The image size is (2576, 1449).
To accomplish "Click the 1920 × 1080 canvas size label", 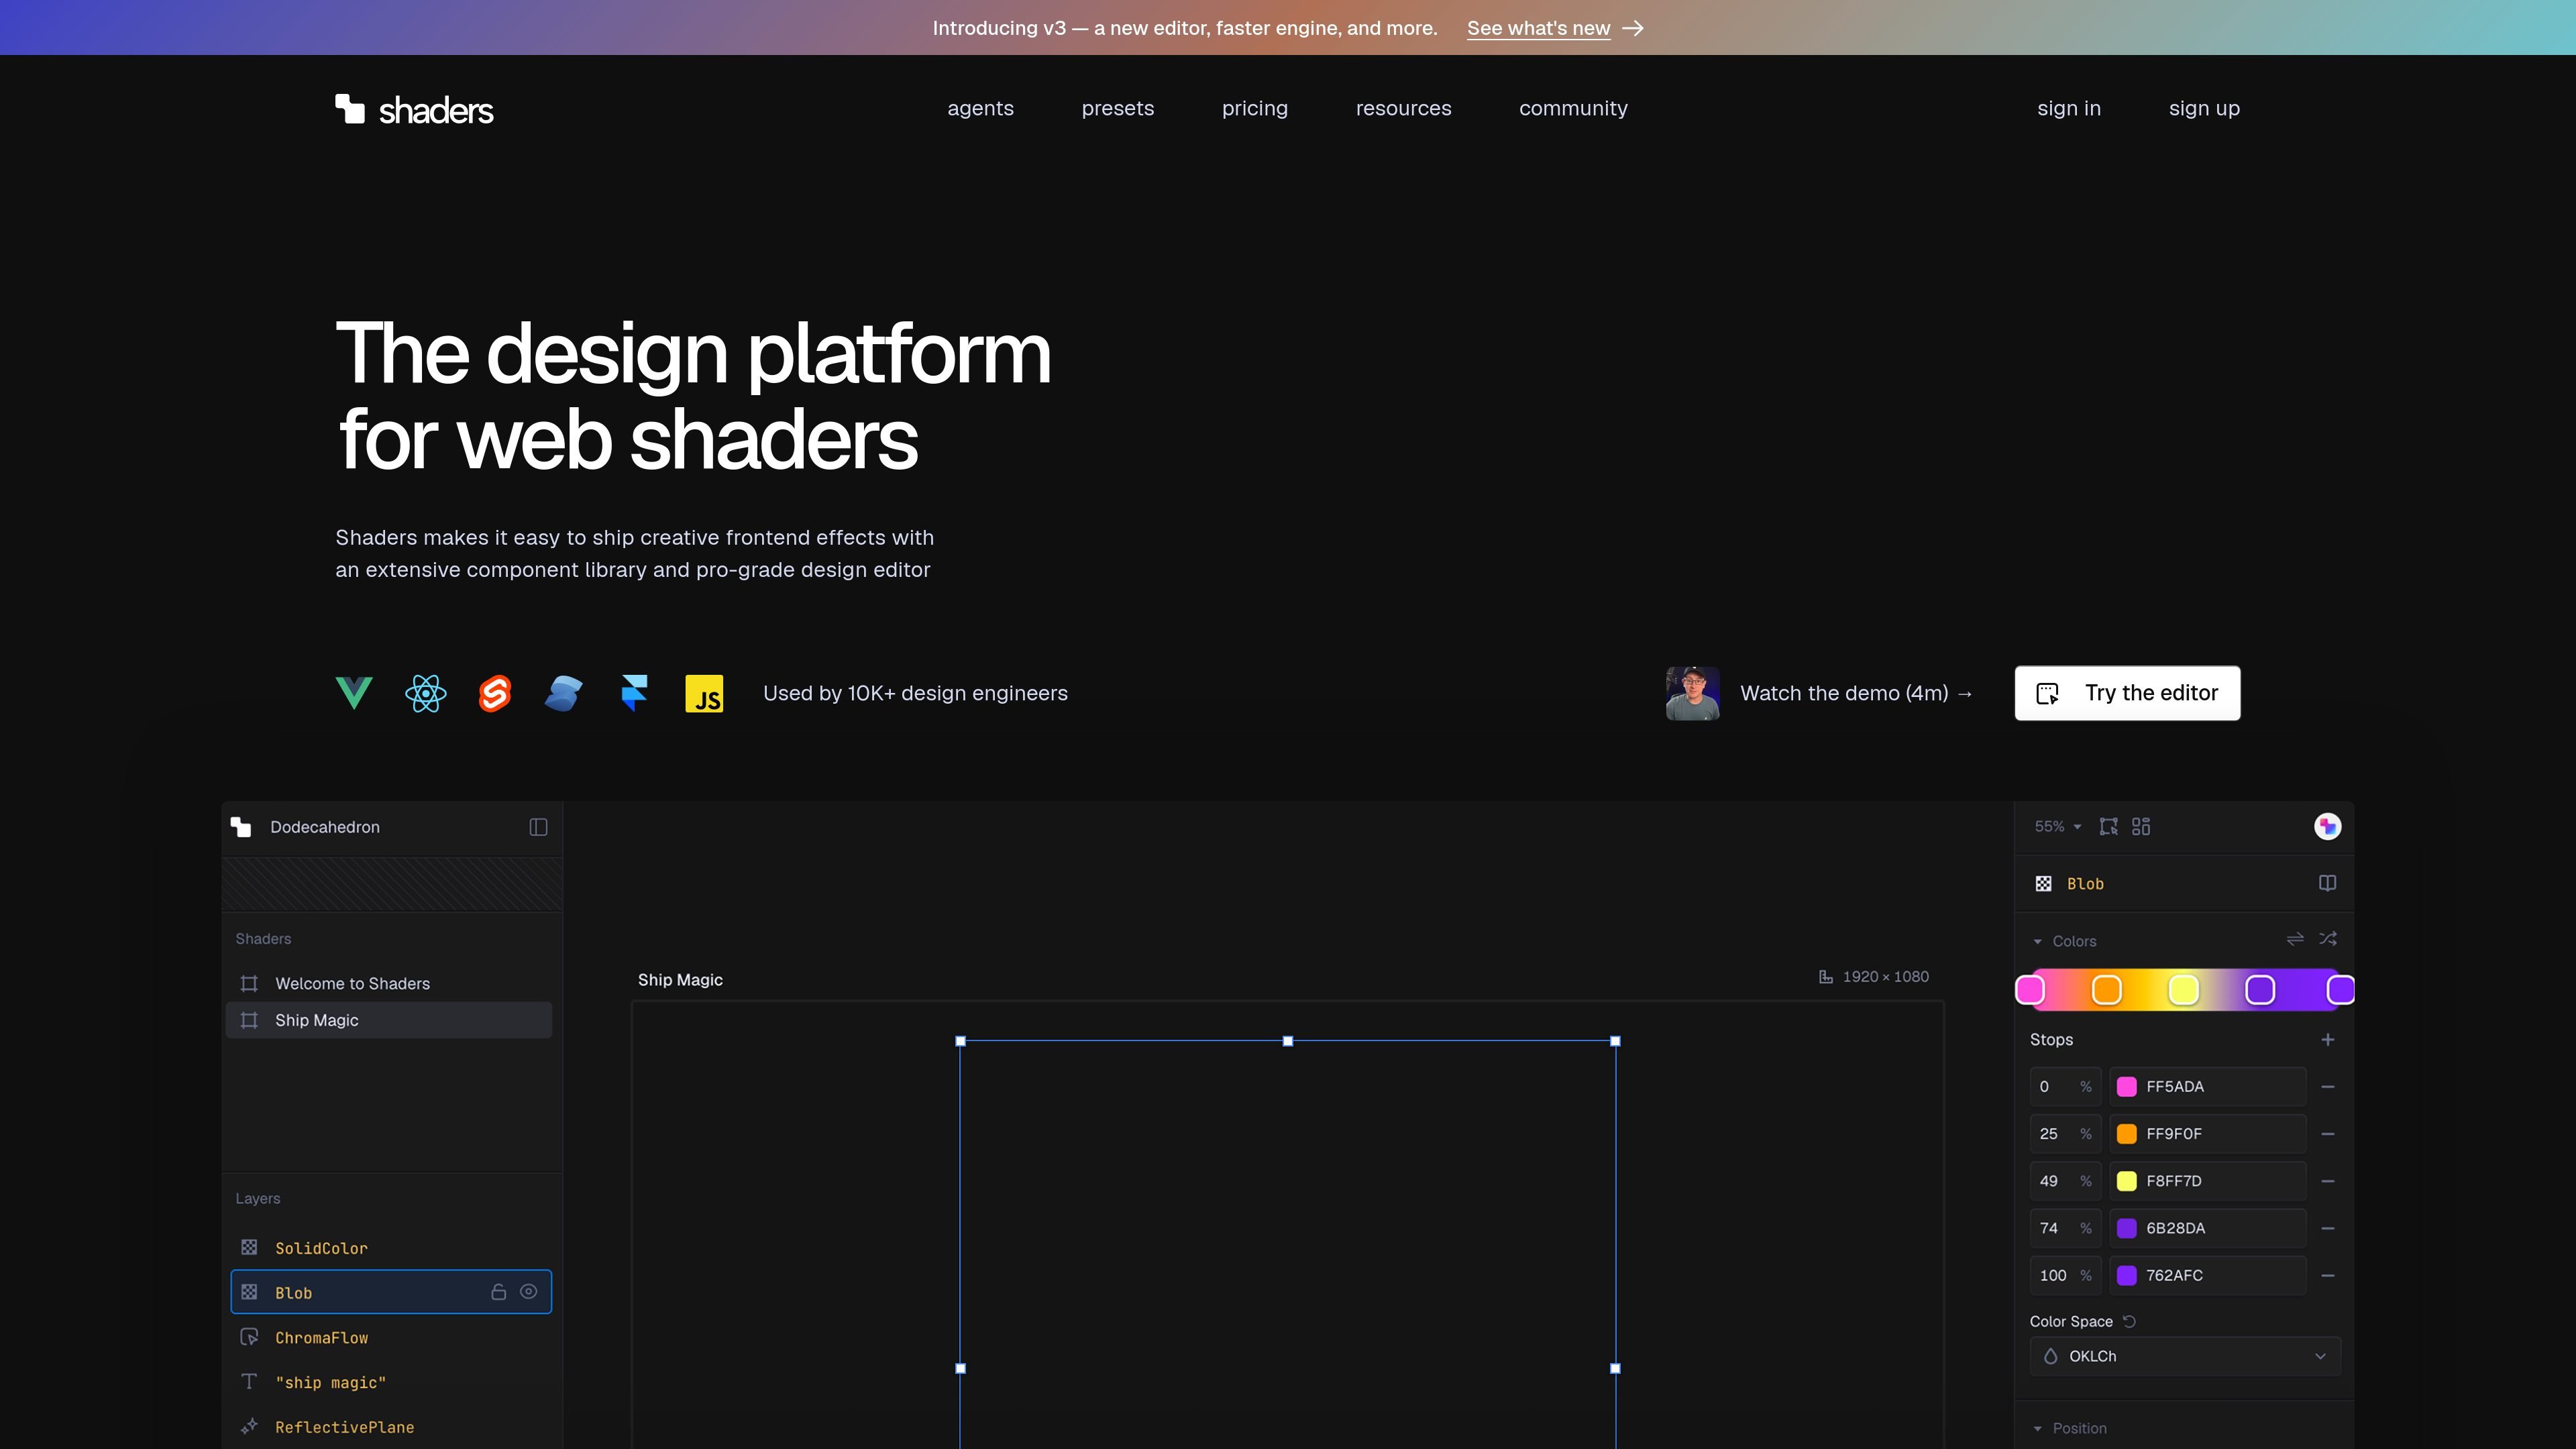I will [x=1873, y=977].
